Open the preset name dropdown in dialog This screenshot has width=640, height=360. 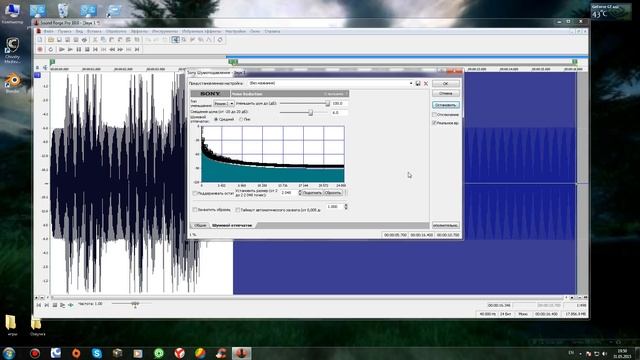[411, 83]
